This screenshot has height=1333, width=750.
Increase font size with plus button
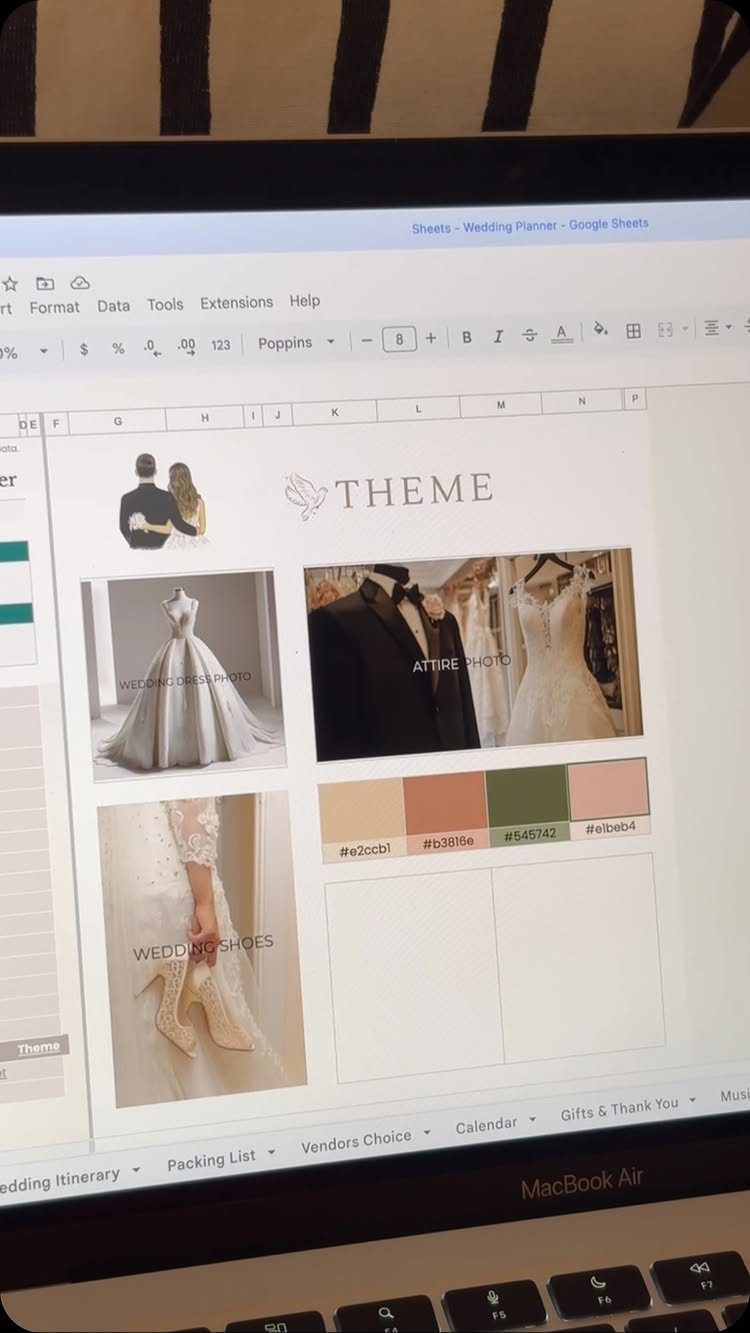tap(431, 338)
